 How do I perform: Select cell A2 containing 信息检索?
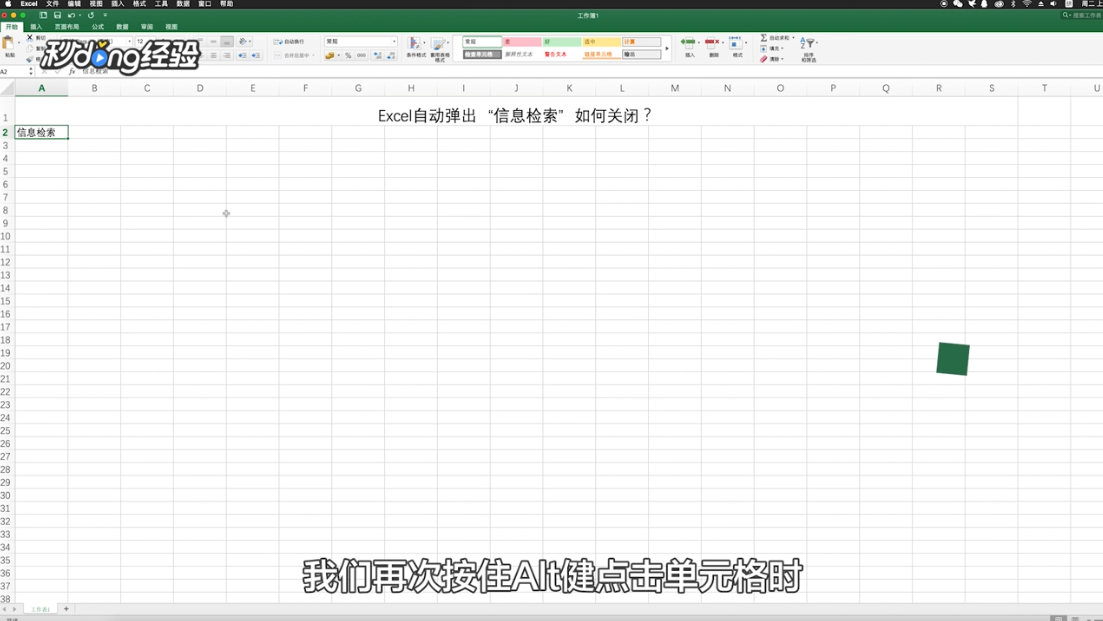click(x=42, y=132)
